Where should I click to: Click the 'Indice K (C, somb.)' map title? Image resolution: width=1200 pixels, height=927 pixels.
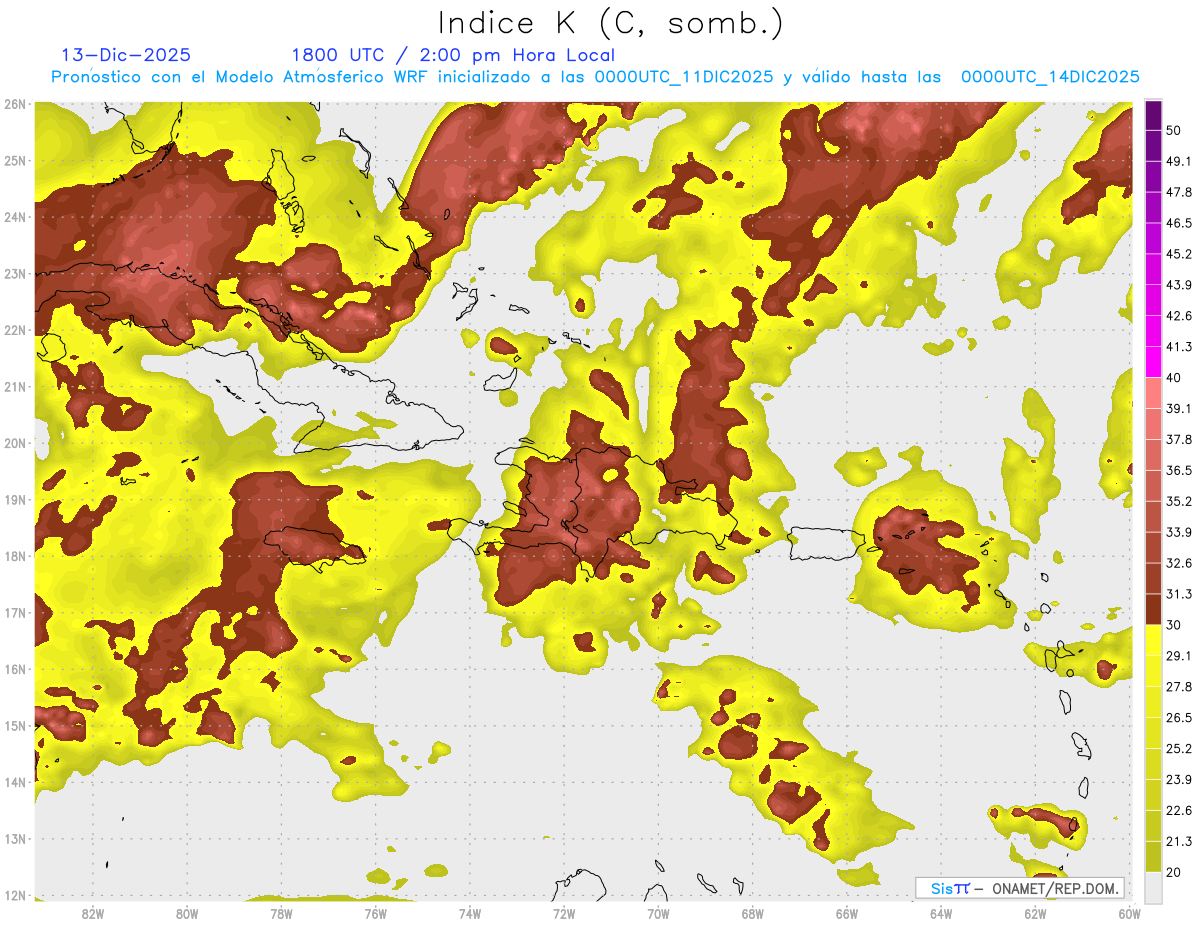[611, 23]
